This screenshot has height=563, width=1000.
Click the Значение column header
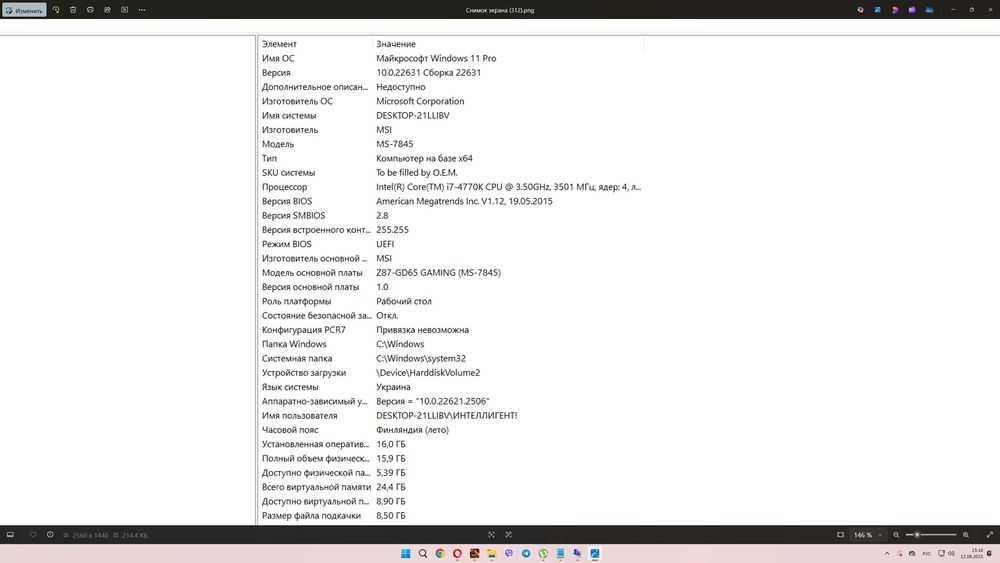point(396,44)
